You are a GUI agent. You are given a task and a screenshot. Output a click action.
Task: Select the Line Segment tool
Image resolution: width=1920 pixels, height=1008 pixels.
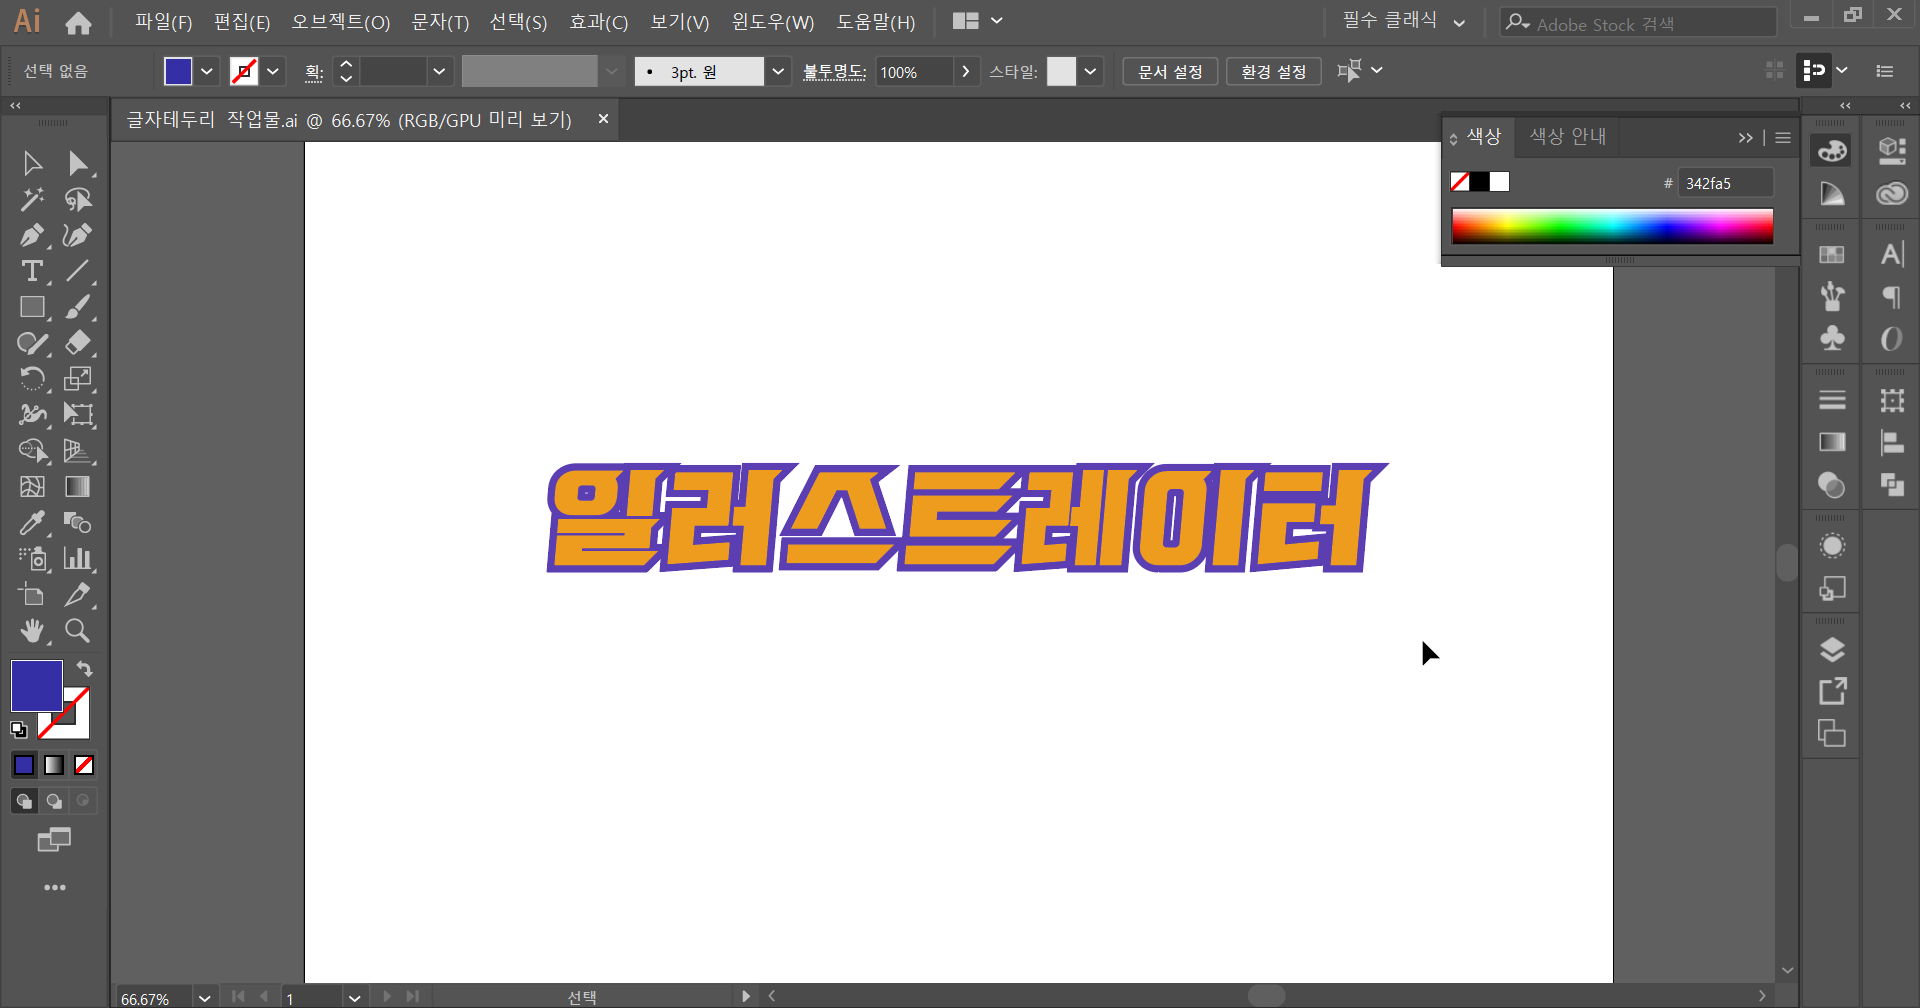(78, 271)
